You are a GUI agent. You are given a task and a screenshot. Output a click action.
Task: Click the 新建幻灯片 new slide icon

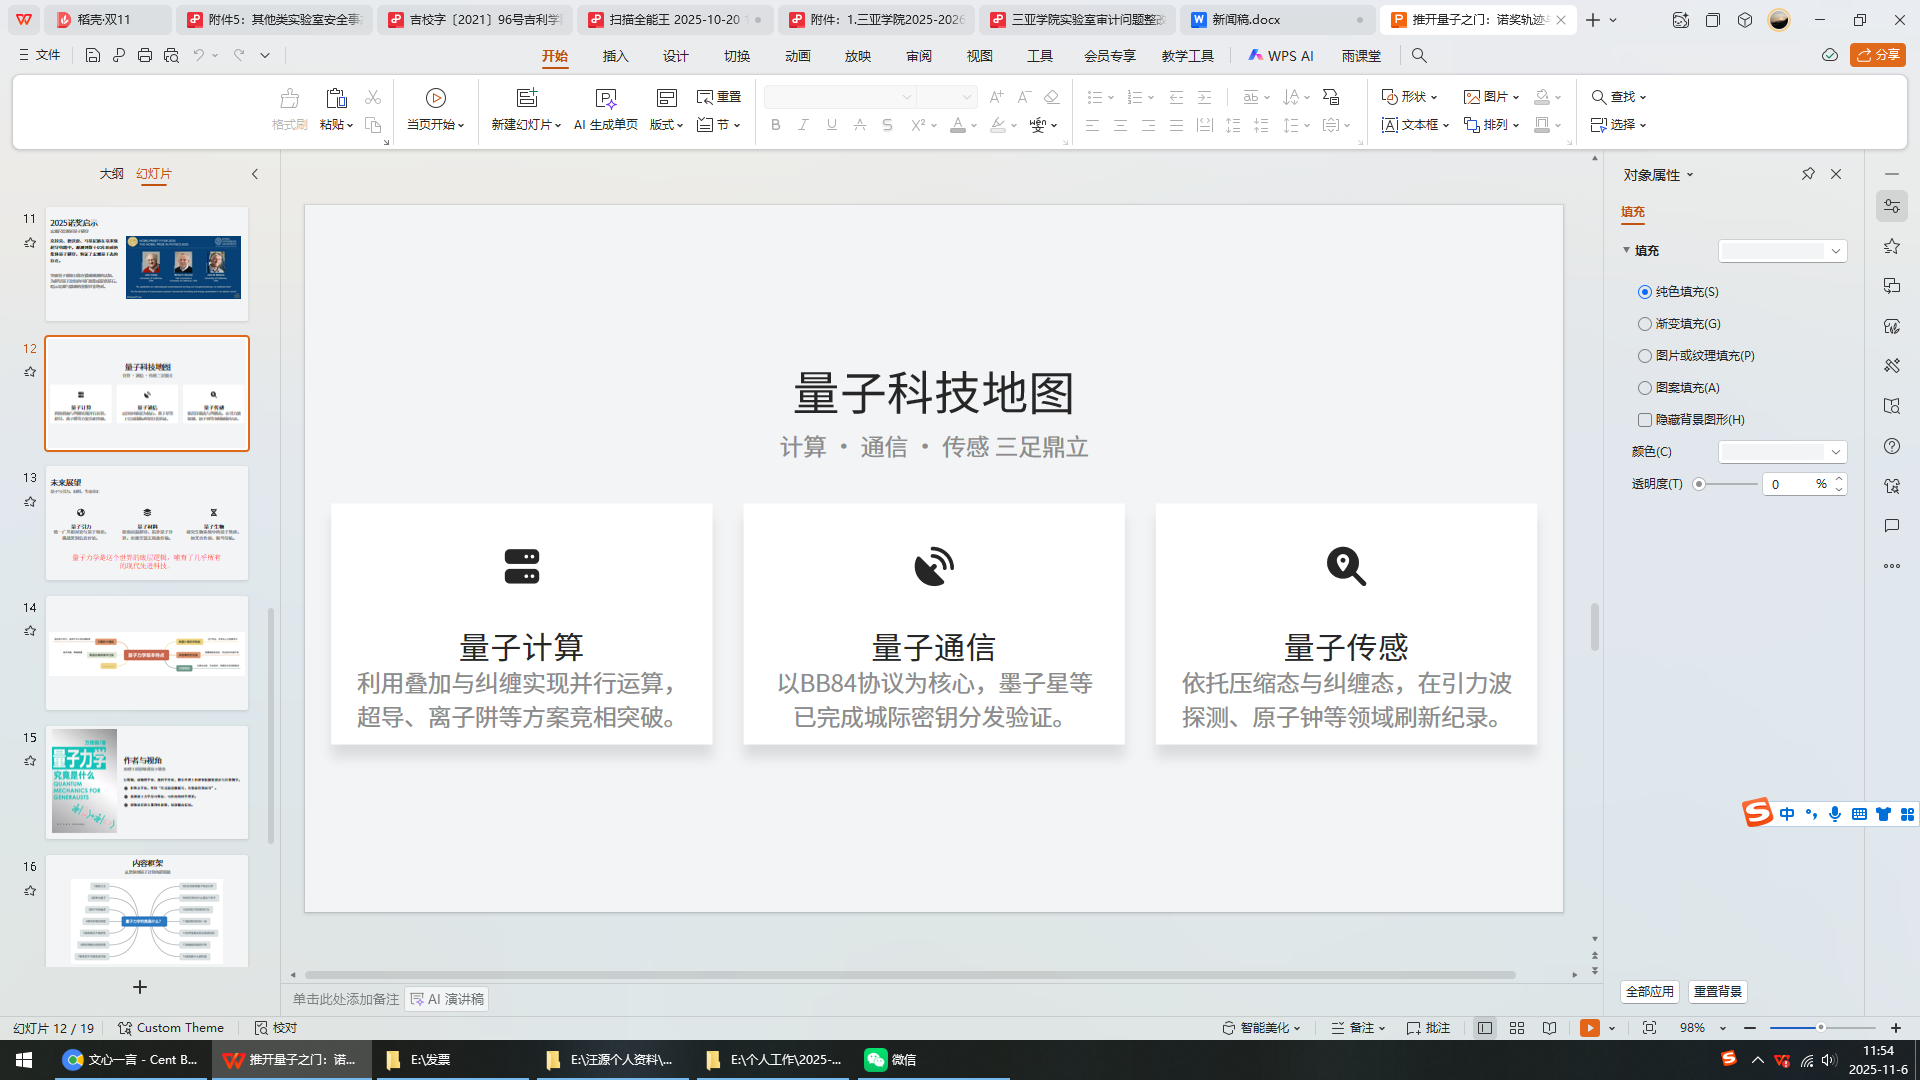pos(526,98)
